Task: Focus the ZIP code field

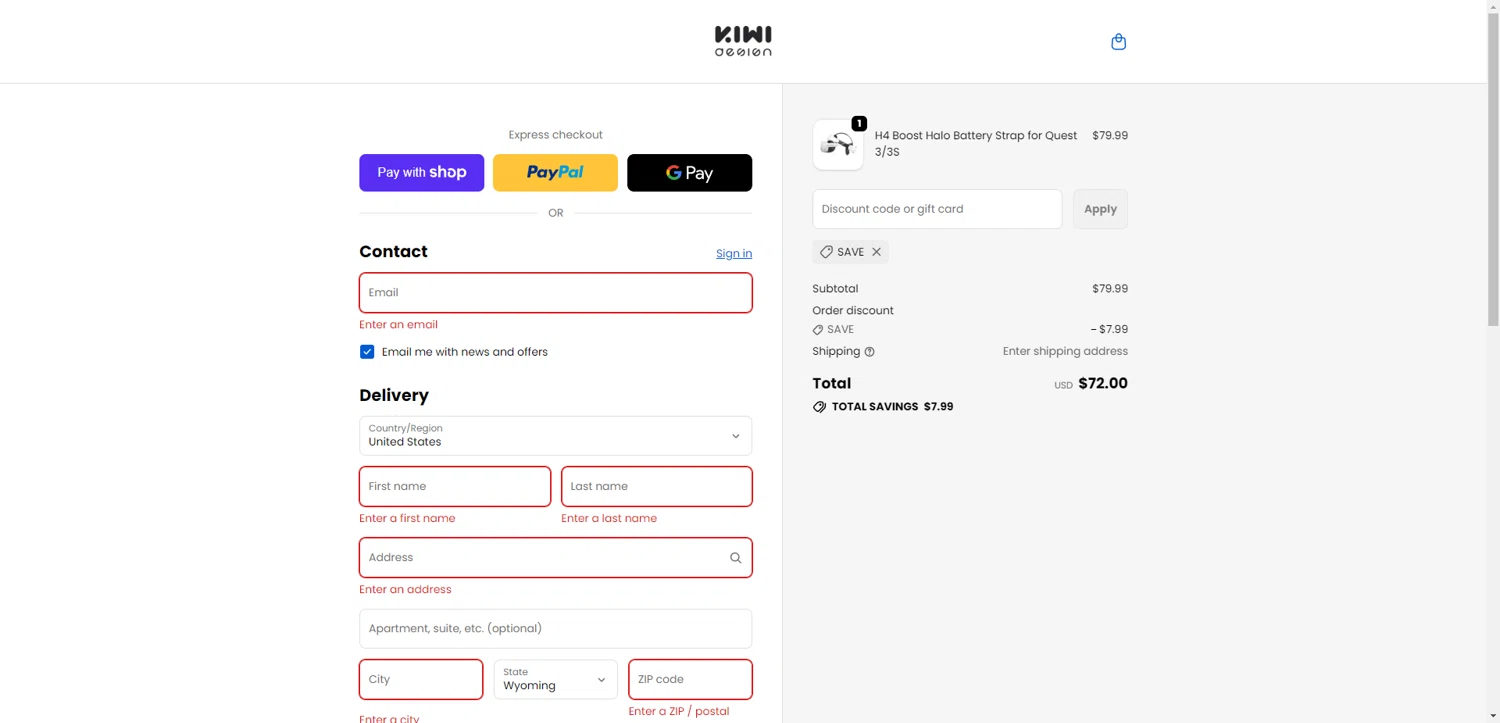Action: [x=690, y=679]
